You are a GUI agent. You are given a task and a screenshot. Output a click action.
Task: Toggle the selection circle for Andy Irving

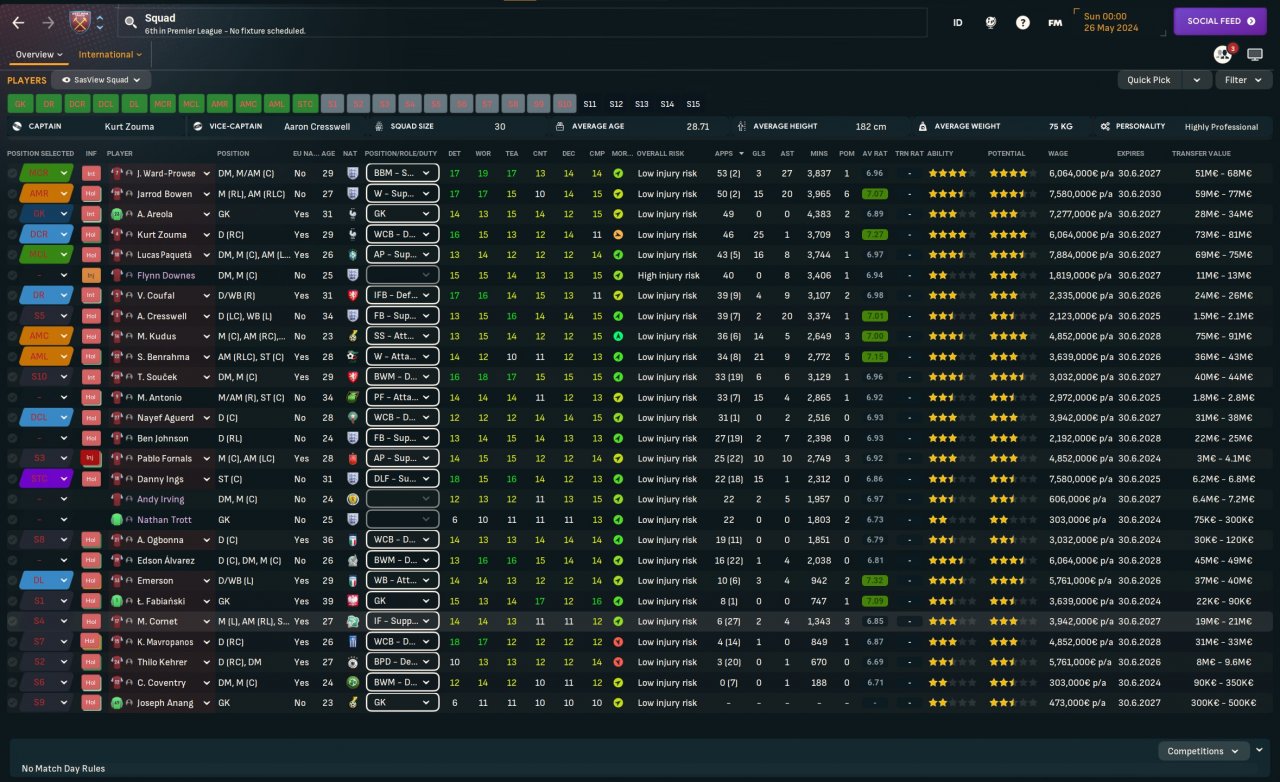click(x=11, y=499)
